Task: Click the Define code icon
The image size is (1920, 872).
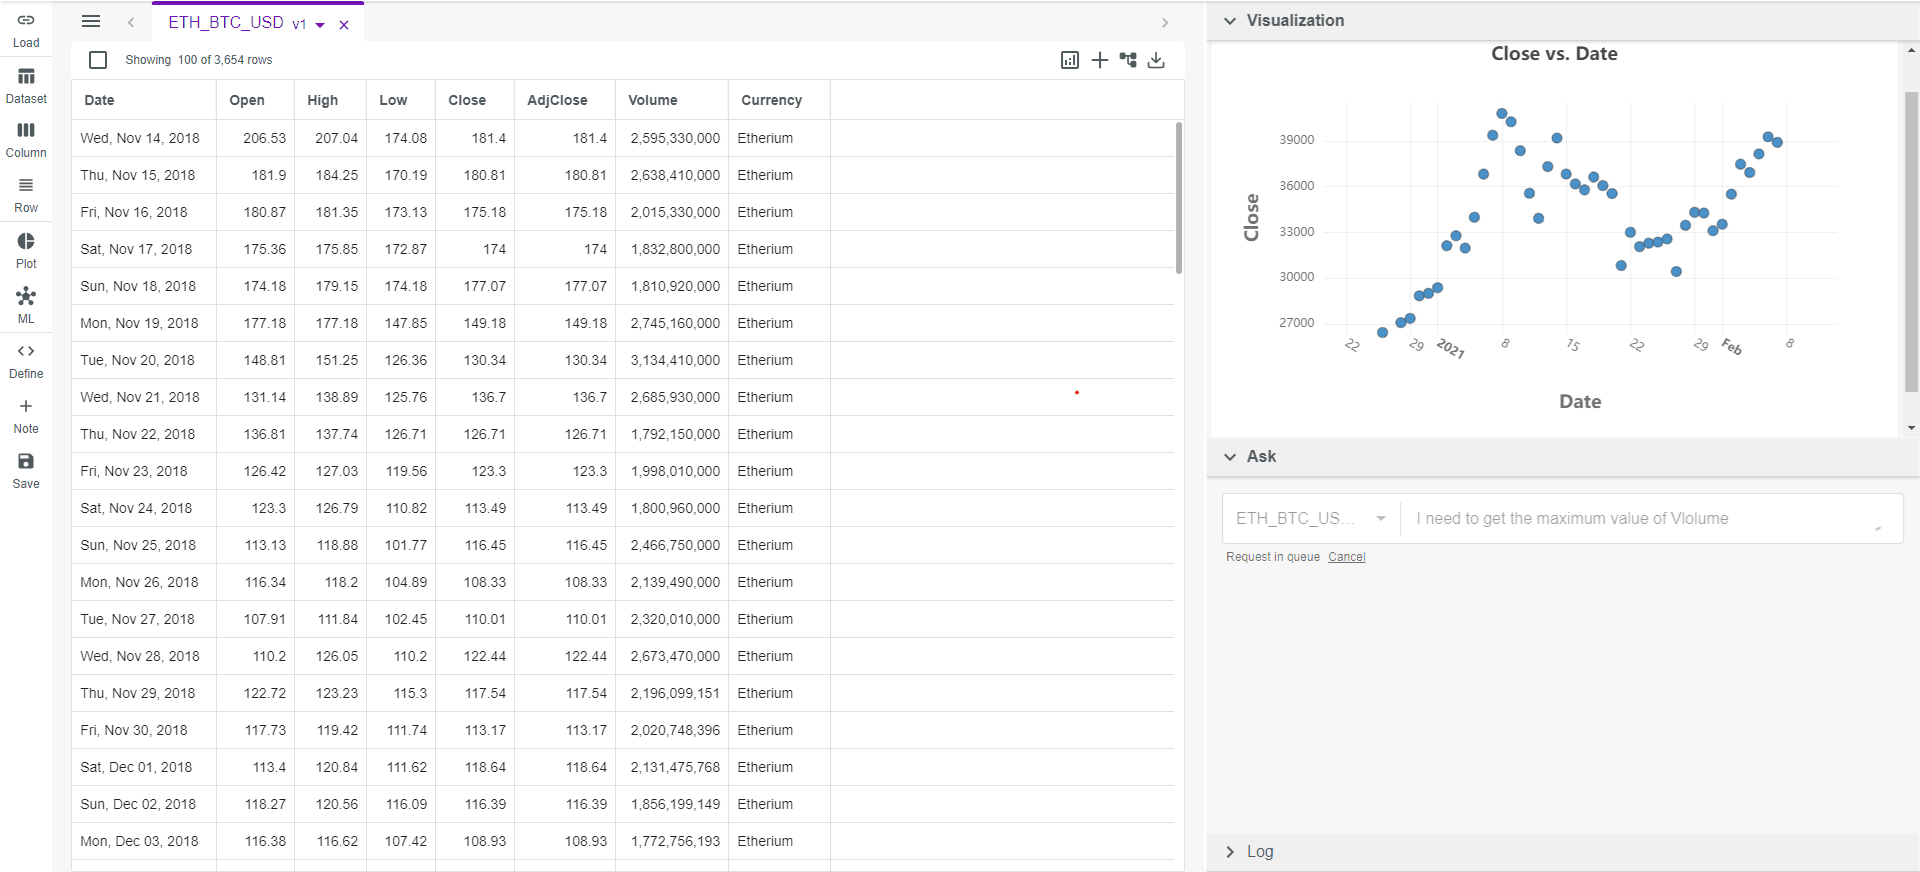Action: click(26, 360)
